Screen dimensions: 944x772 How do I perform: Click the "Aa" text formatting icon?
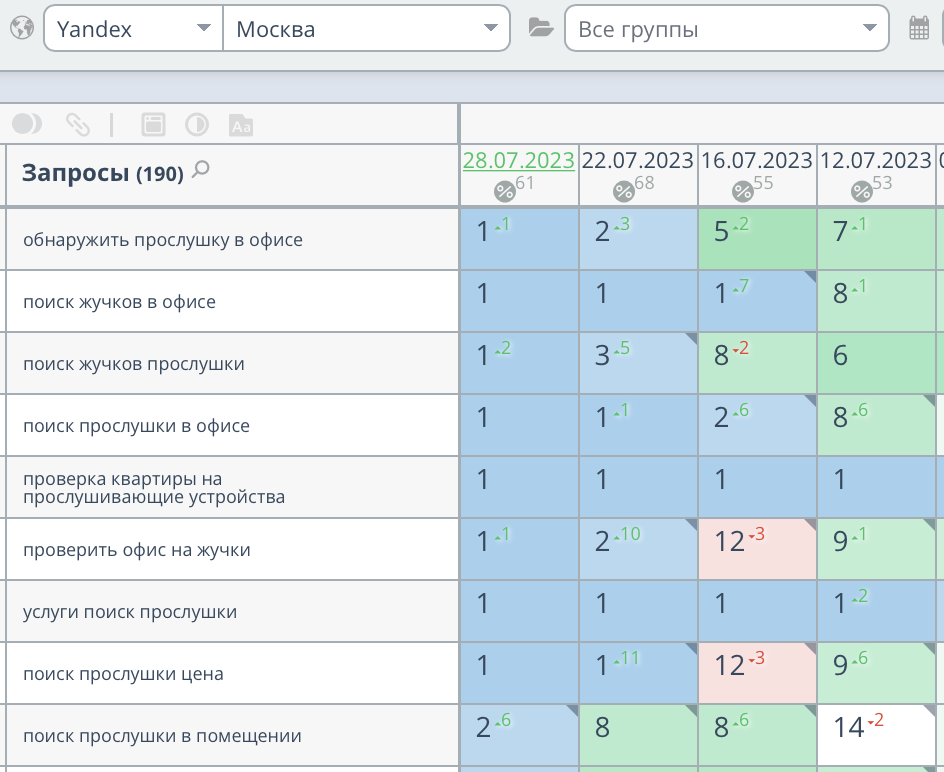pyautogui.click(x=240, y=124)
